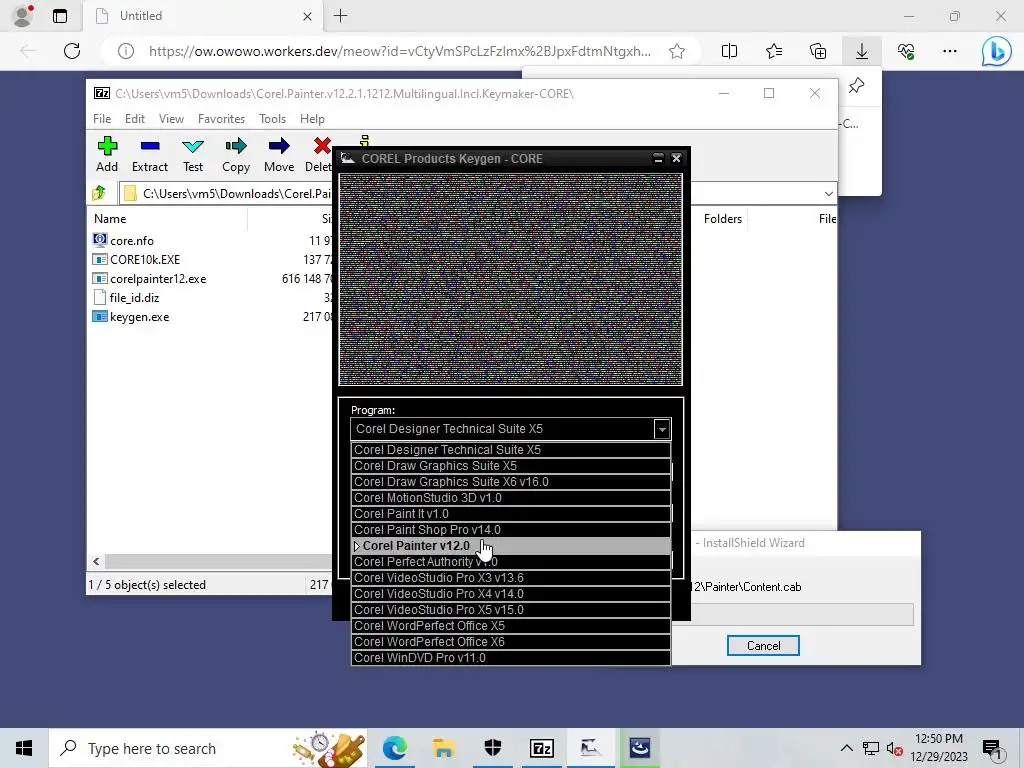1024x768 pixels.
Task: Select Corel Draw Graphics Suite X6 v16.0
Action: 511,482
